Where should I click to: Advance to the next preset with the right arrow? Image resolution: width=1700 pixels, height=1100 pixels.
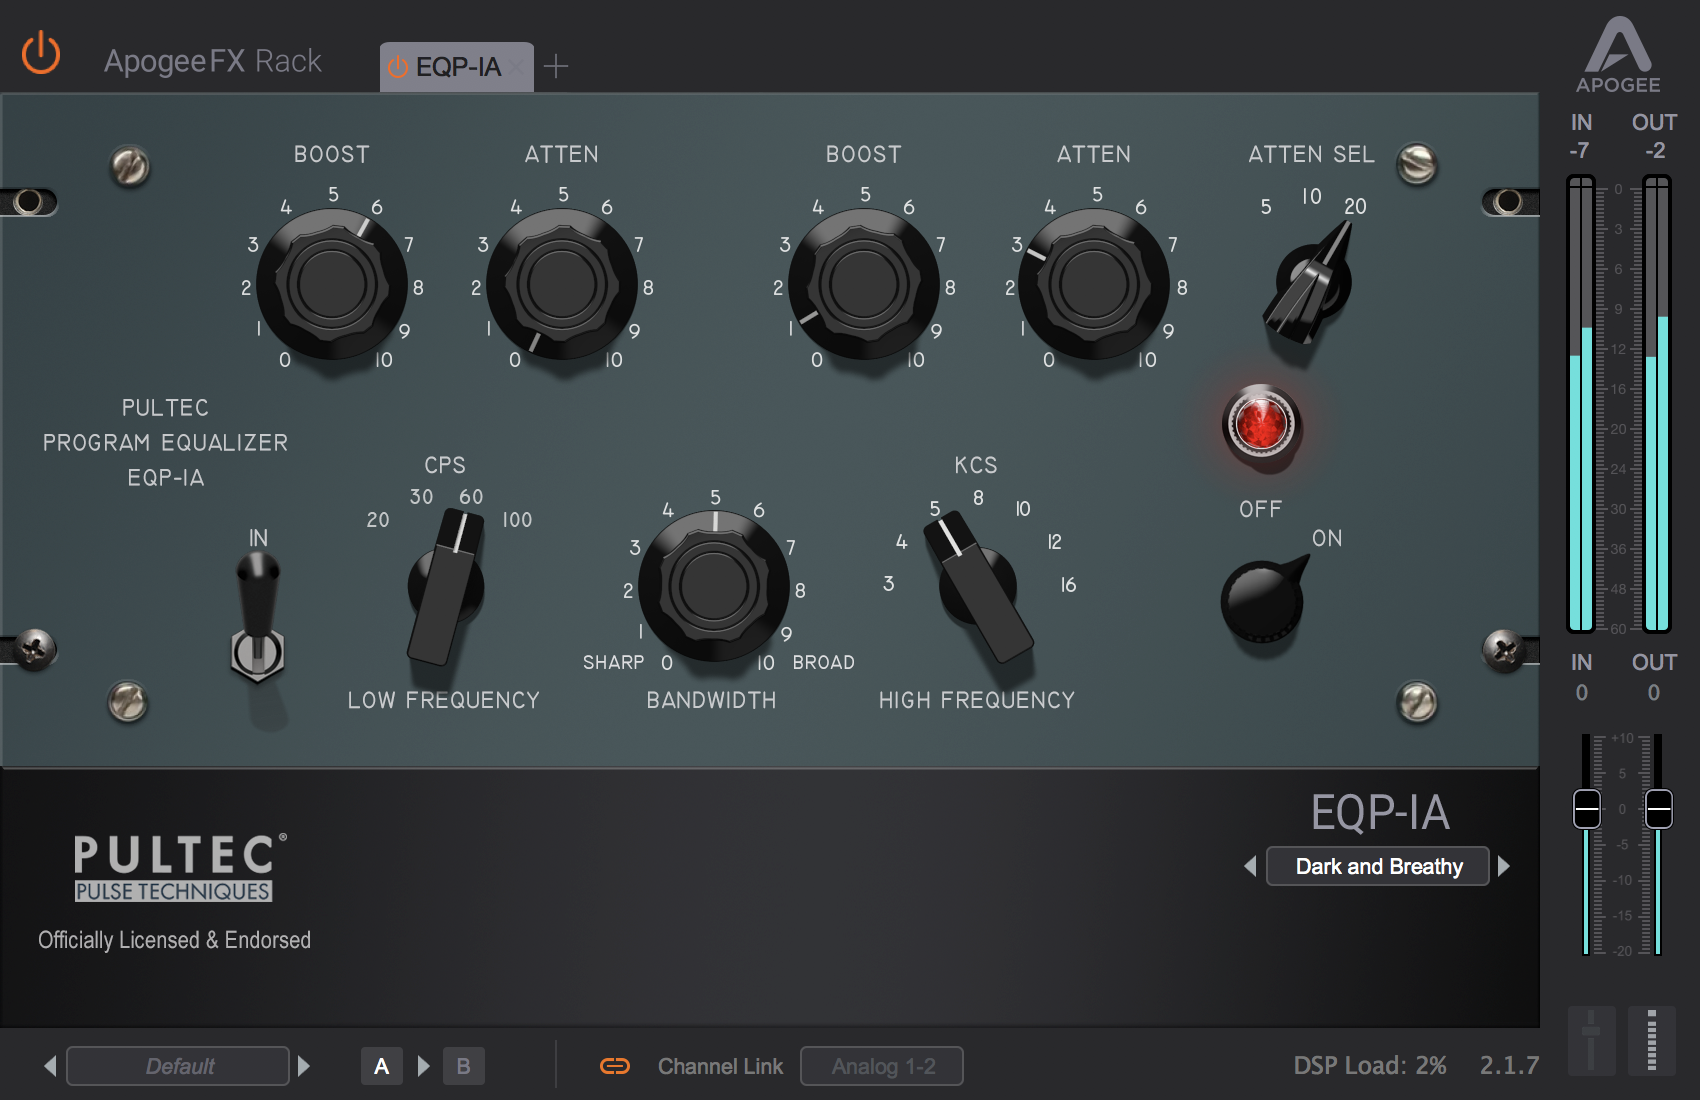(x=1504, y=866)
